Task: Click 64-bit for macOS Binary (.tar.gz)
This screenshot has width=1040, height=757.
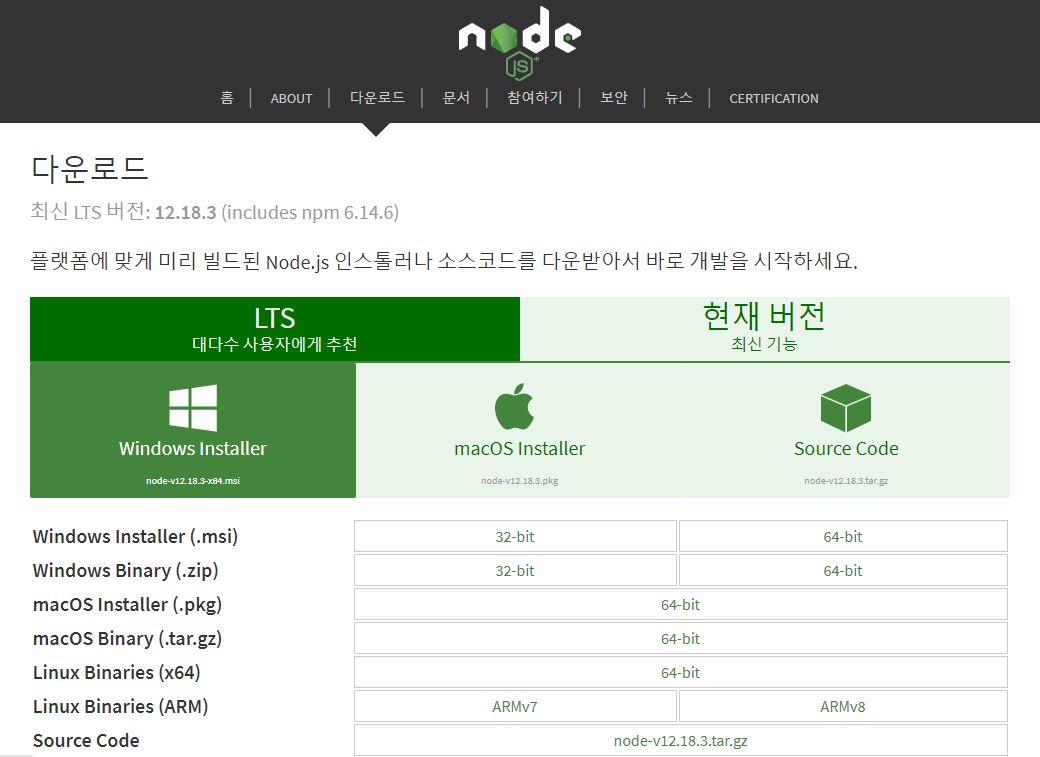Action: coord(681,638)
